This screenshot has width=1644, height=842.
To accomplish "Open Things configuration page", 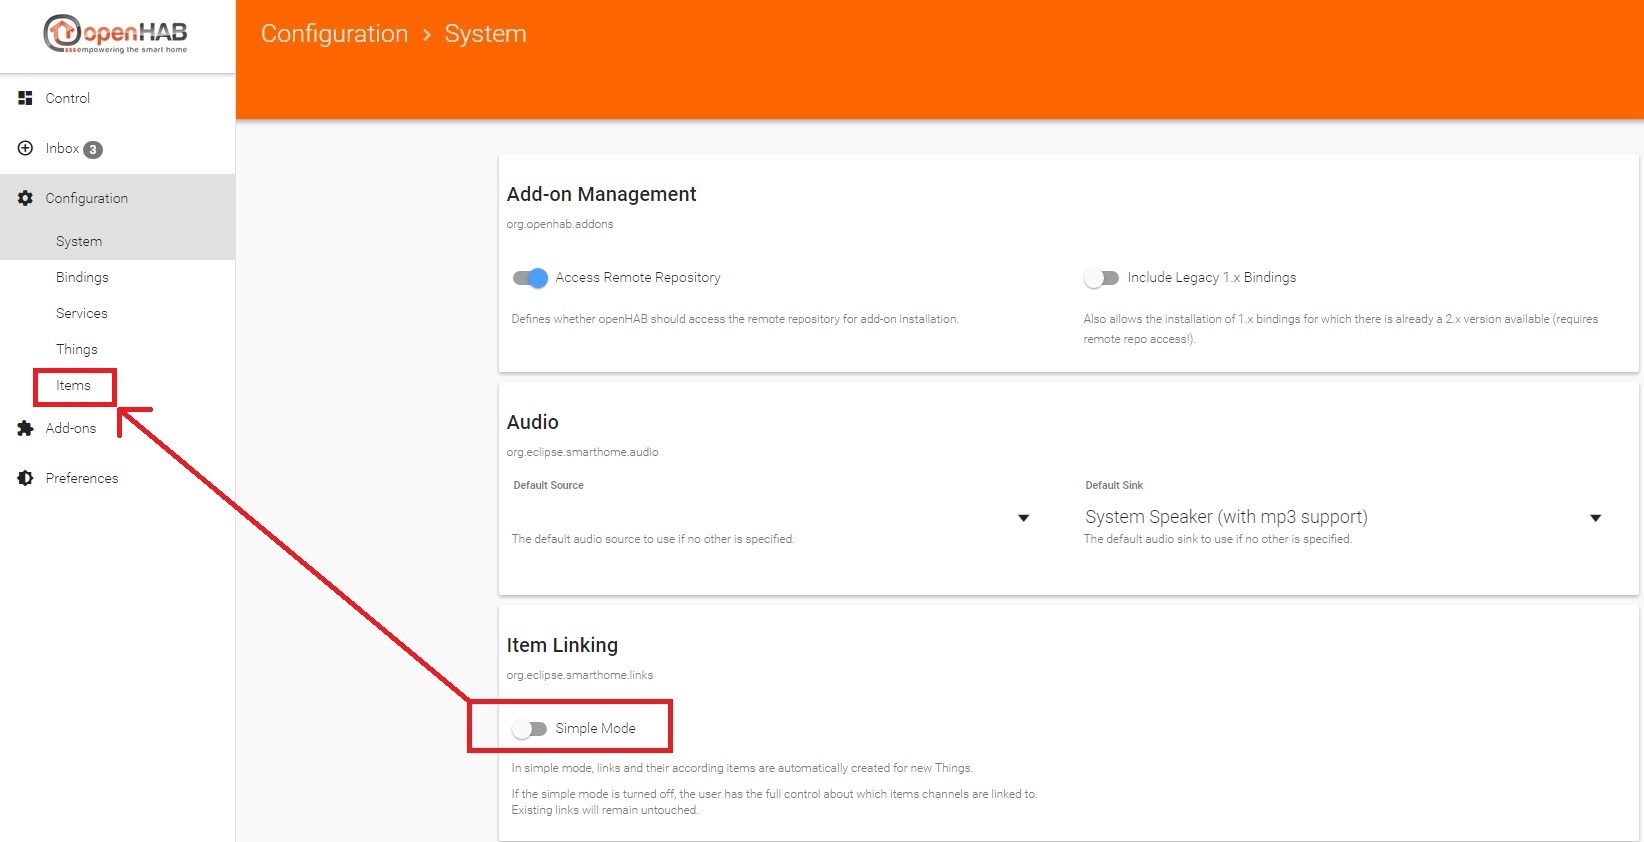I will click(77, 349).
